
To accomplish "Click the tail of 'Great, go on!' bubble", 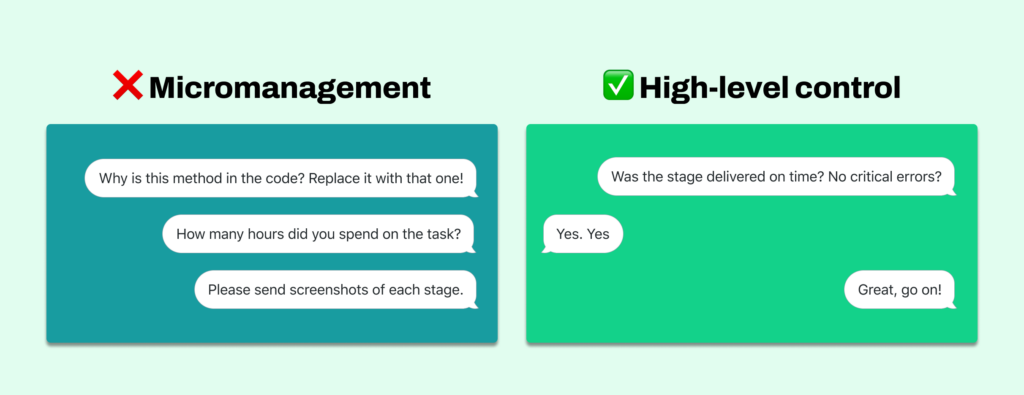I will 952,305.
